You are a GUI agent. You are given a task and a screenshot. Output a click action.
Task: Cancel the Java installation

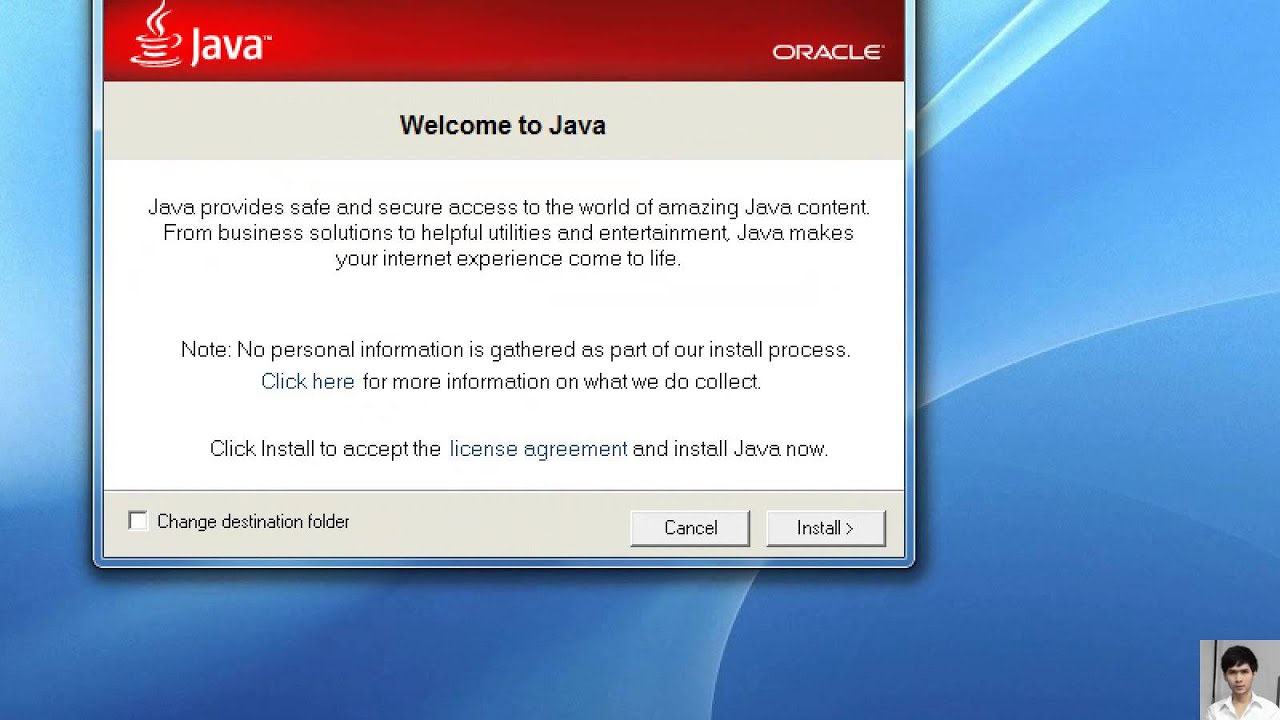(690, 528)
